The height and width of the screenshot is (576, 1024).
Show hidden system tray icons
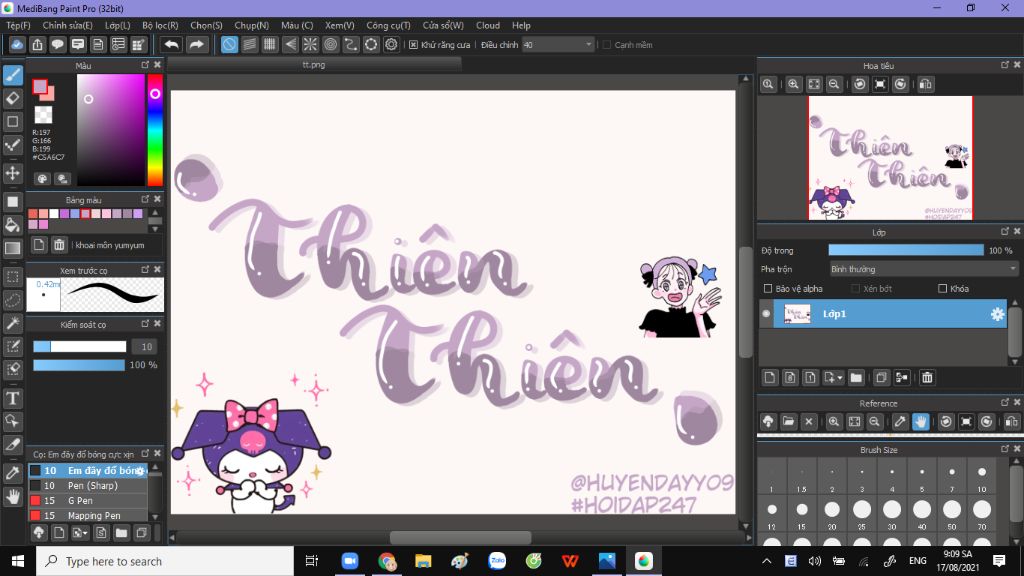pos(767,560)
